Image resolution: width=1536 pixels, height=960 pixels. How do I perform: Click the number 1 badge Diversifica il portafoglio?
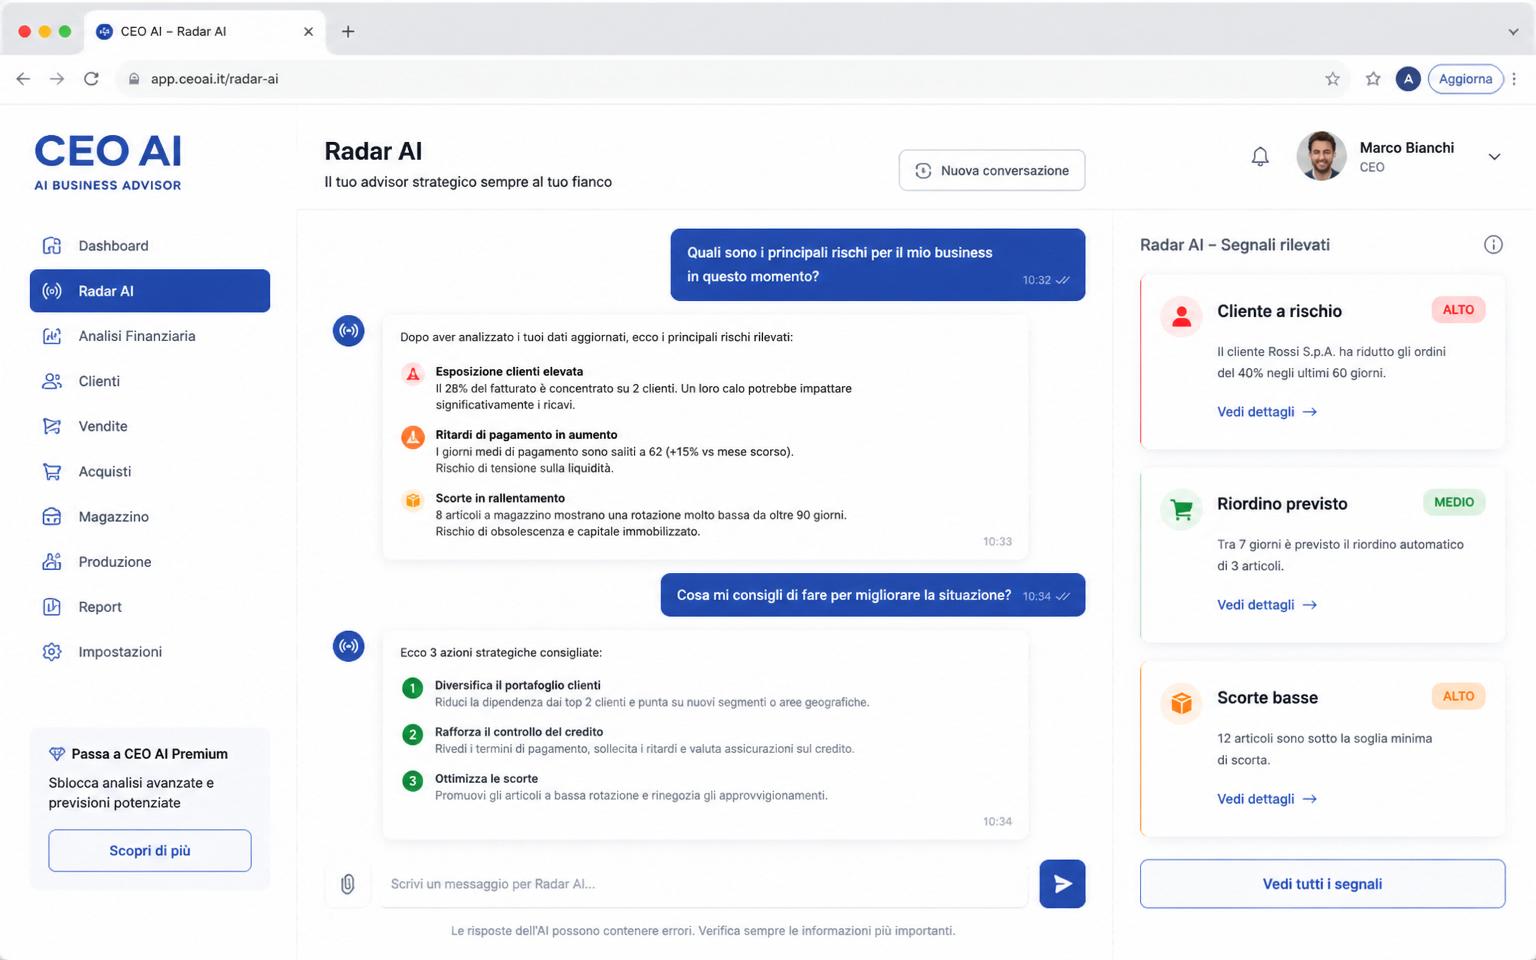pyautogui.click(x=412, y=688)
